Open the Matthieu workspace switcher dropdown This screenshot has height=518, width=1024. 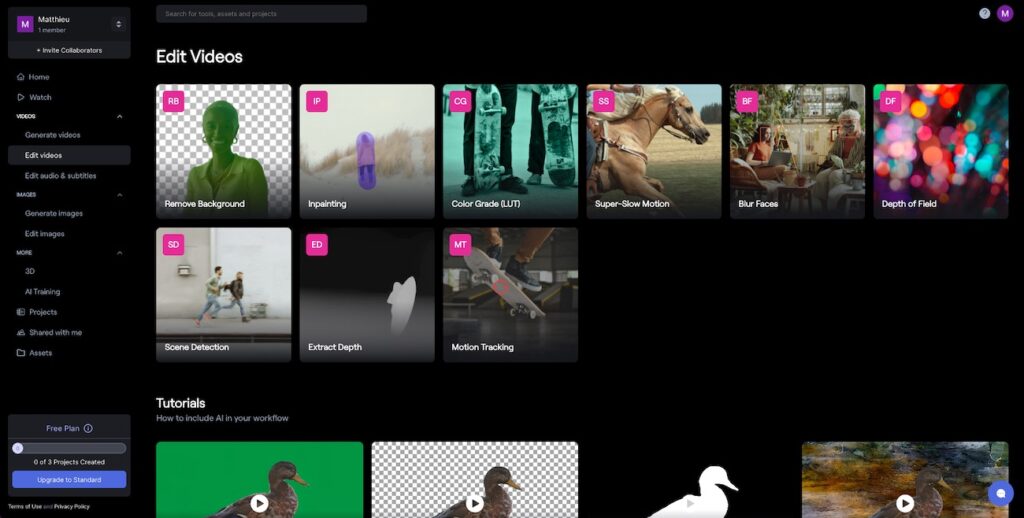(118, 24)
